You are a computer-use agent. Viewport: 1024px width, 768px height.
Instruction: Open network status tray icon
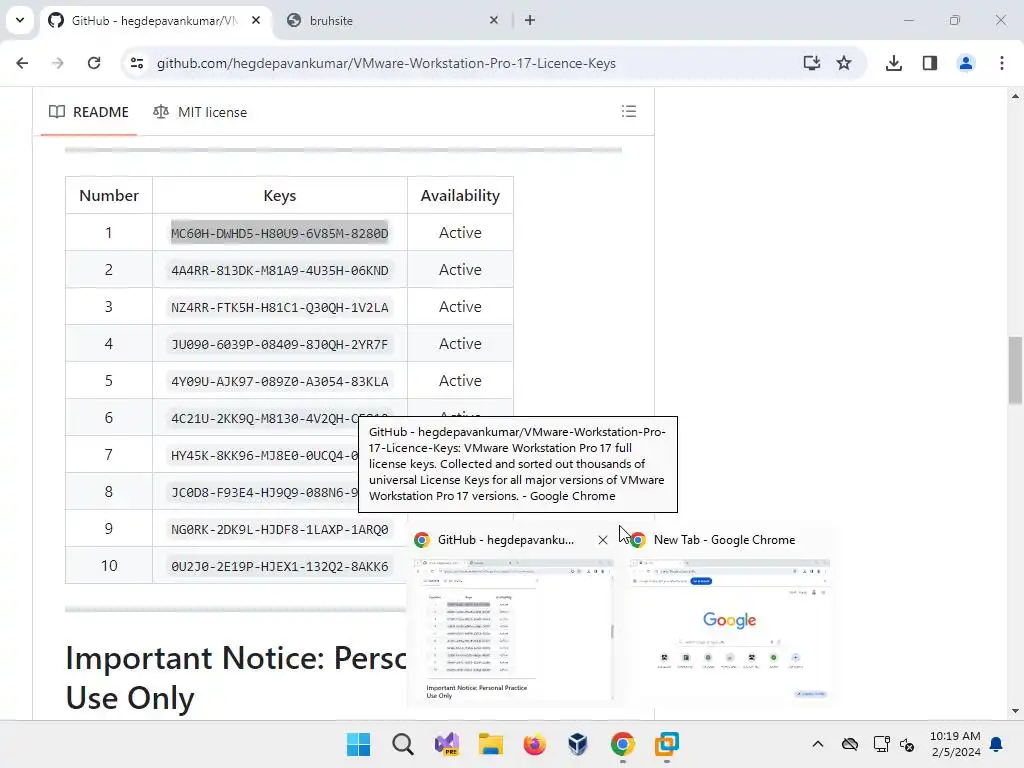click(x=881, y=744)
